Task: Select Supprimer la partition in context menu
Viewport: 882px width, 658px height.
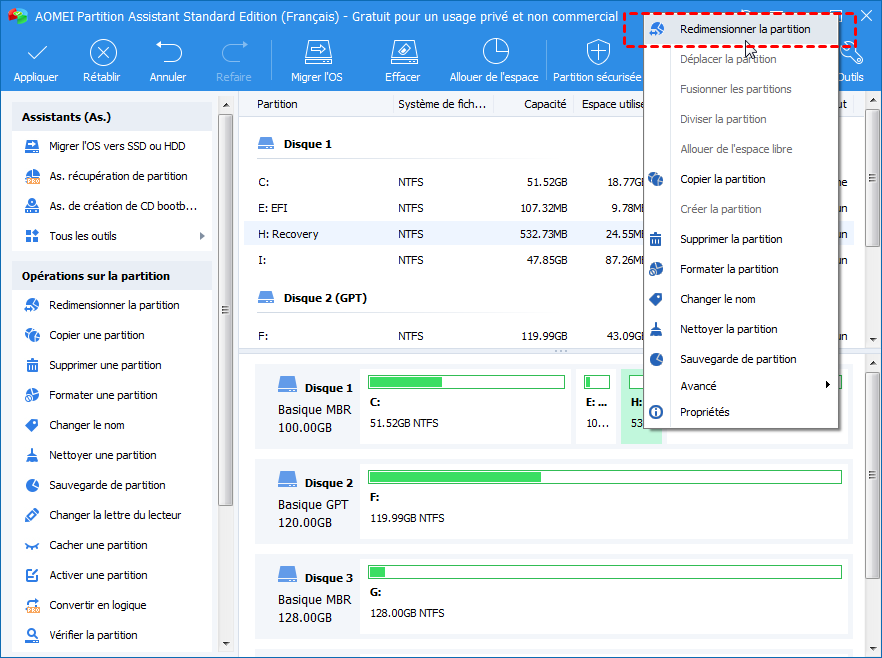Action: click(730, 239)
